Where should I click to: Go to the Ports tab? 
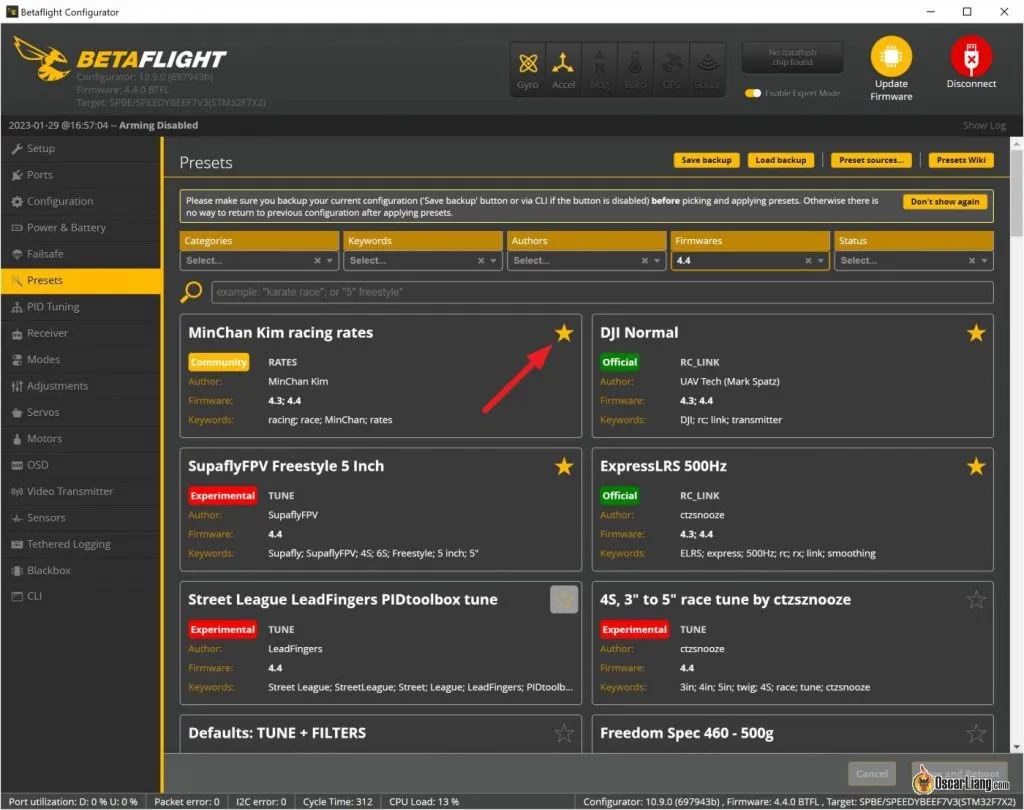pos(81,175)
